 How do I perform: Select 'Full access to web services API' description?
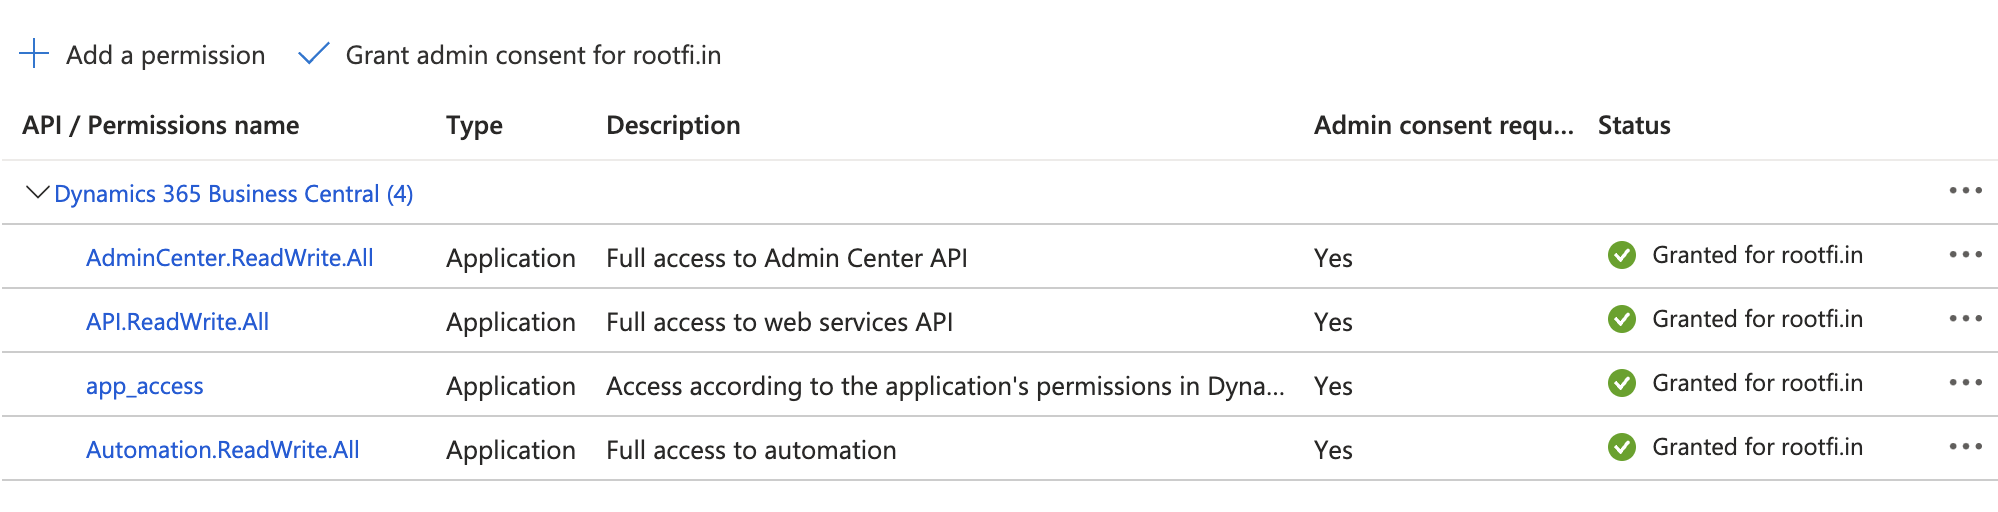pyautogui.click(x=780, y=322)
